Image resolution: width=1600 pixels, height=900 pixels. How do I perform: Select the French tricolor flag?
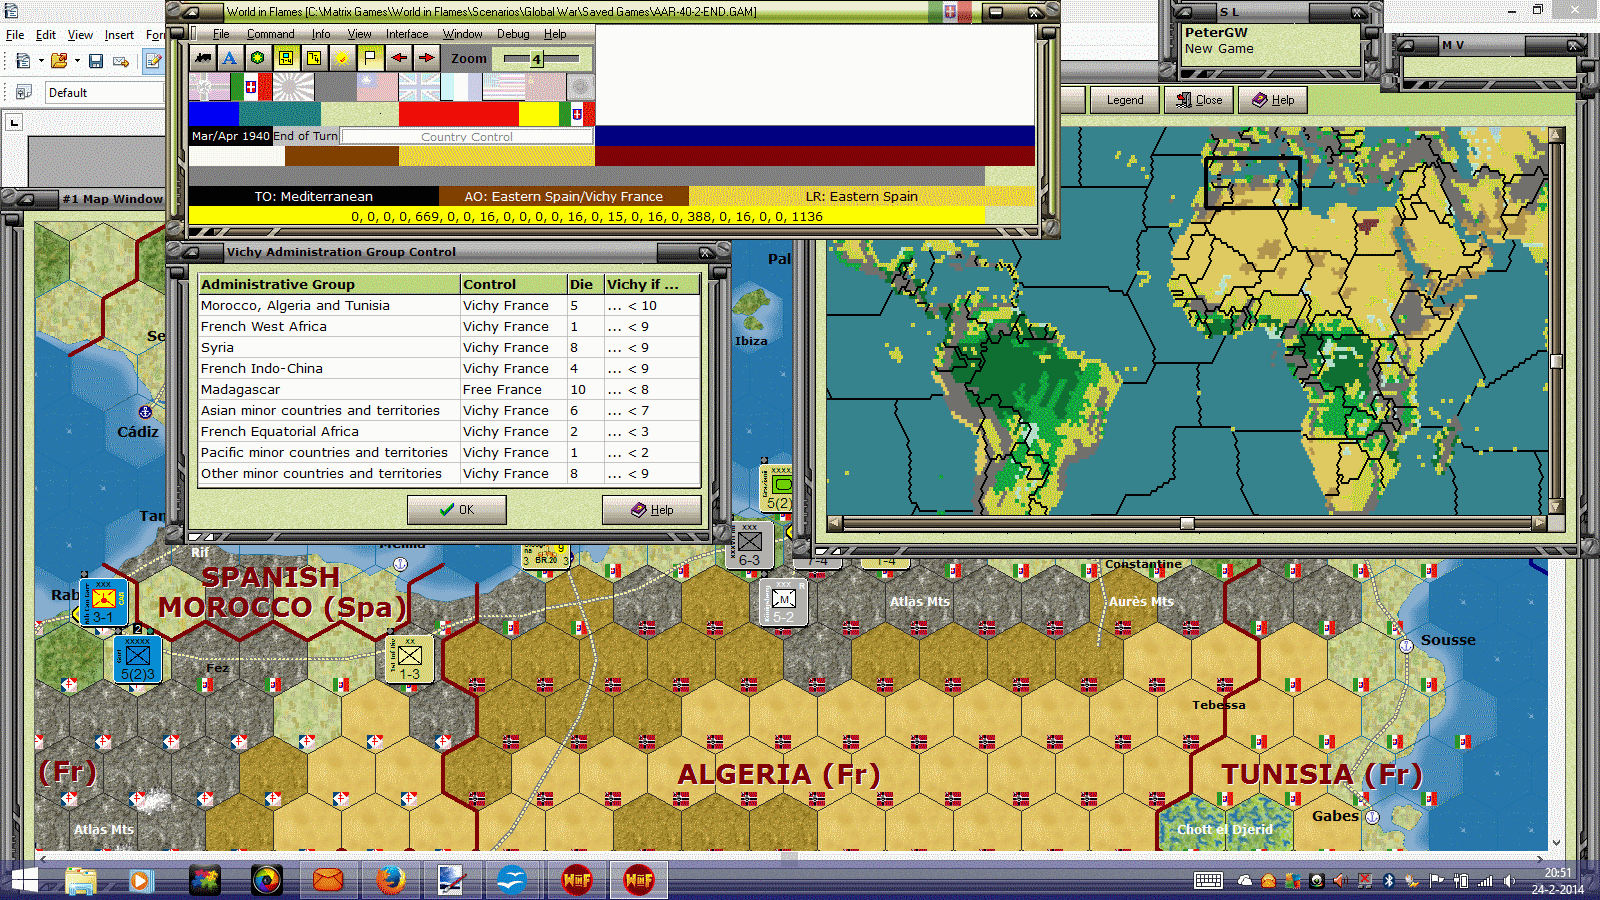461,87
